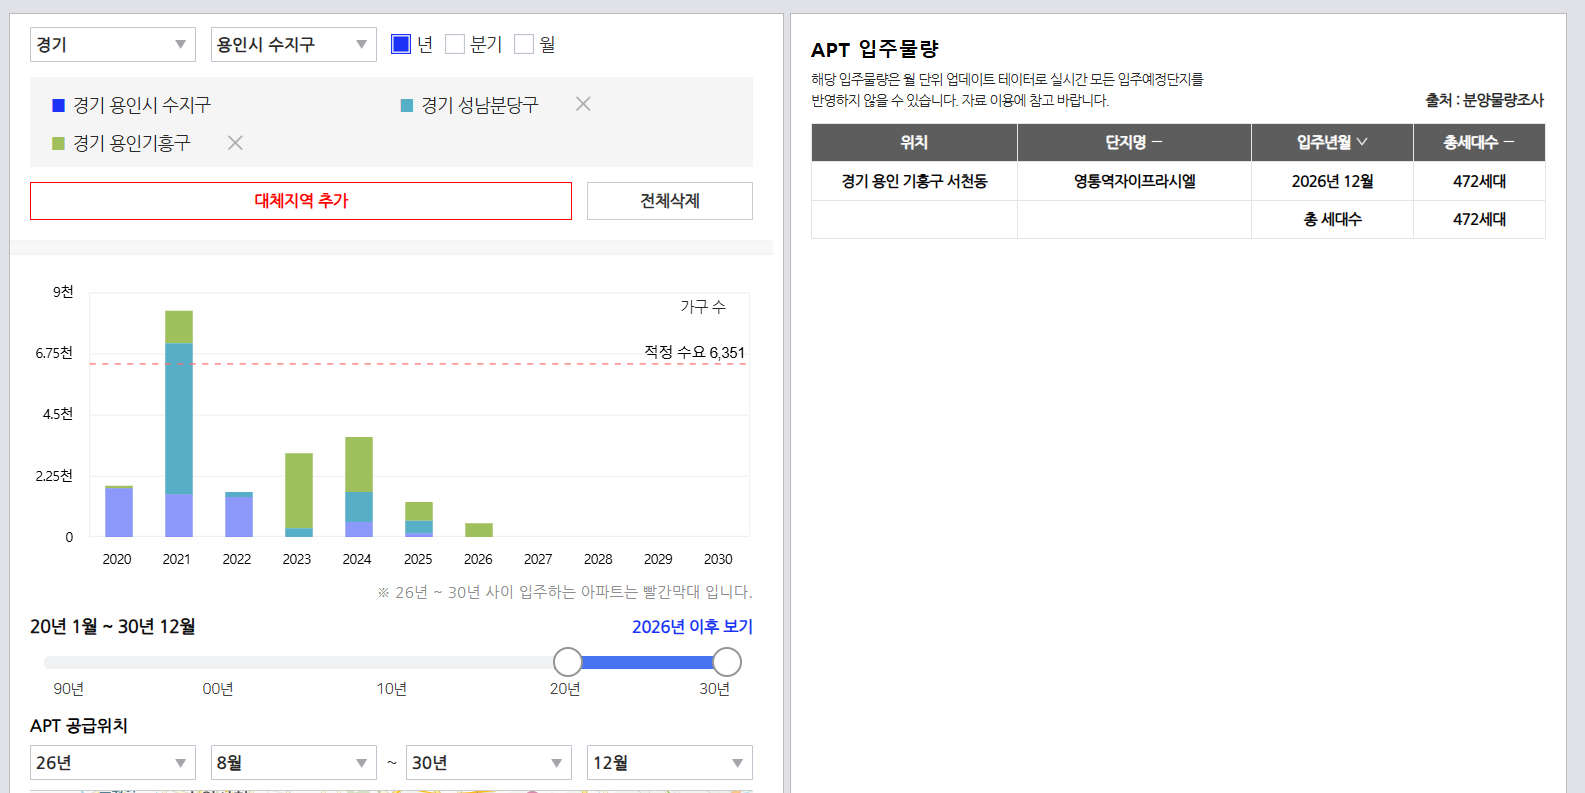Screen dimensions: 1585x793
Task: Click the 경기 용인 기흥구 서천동 cell
Action: (914, 181)
